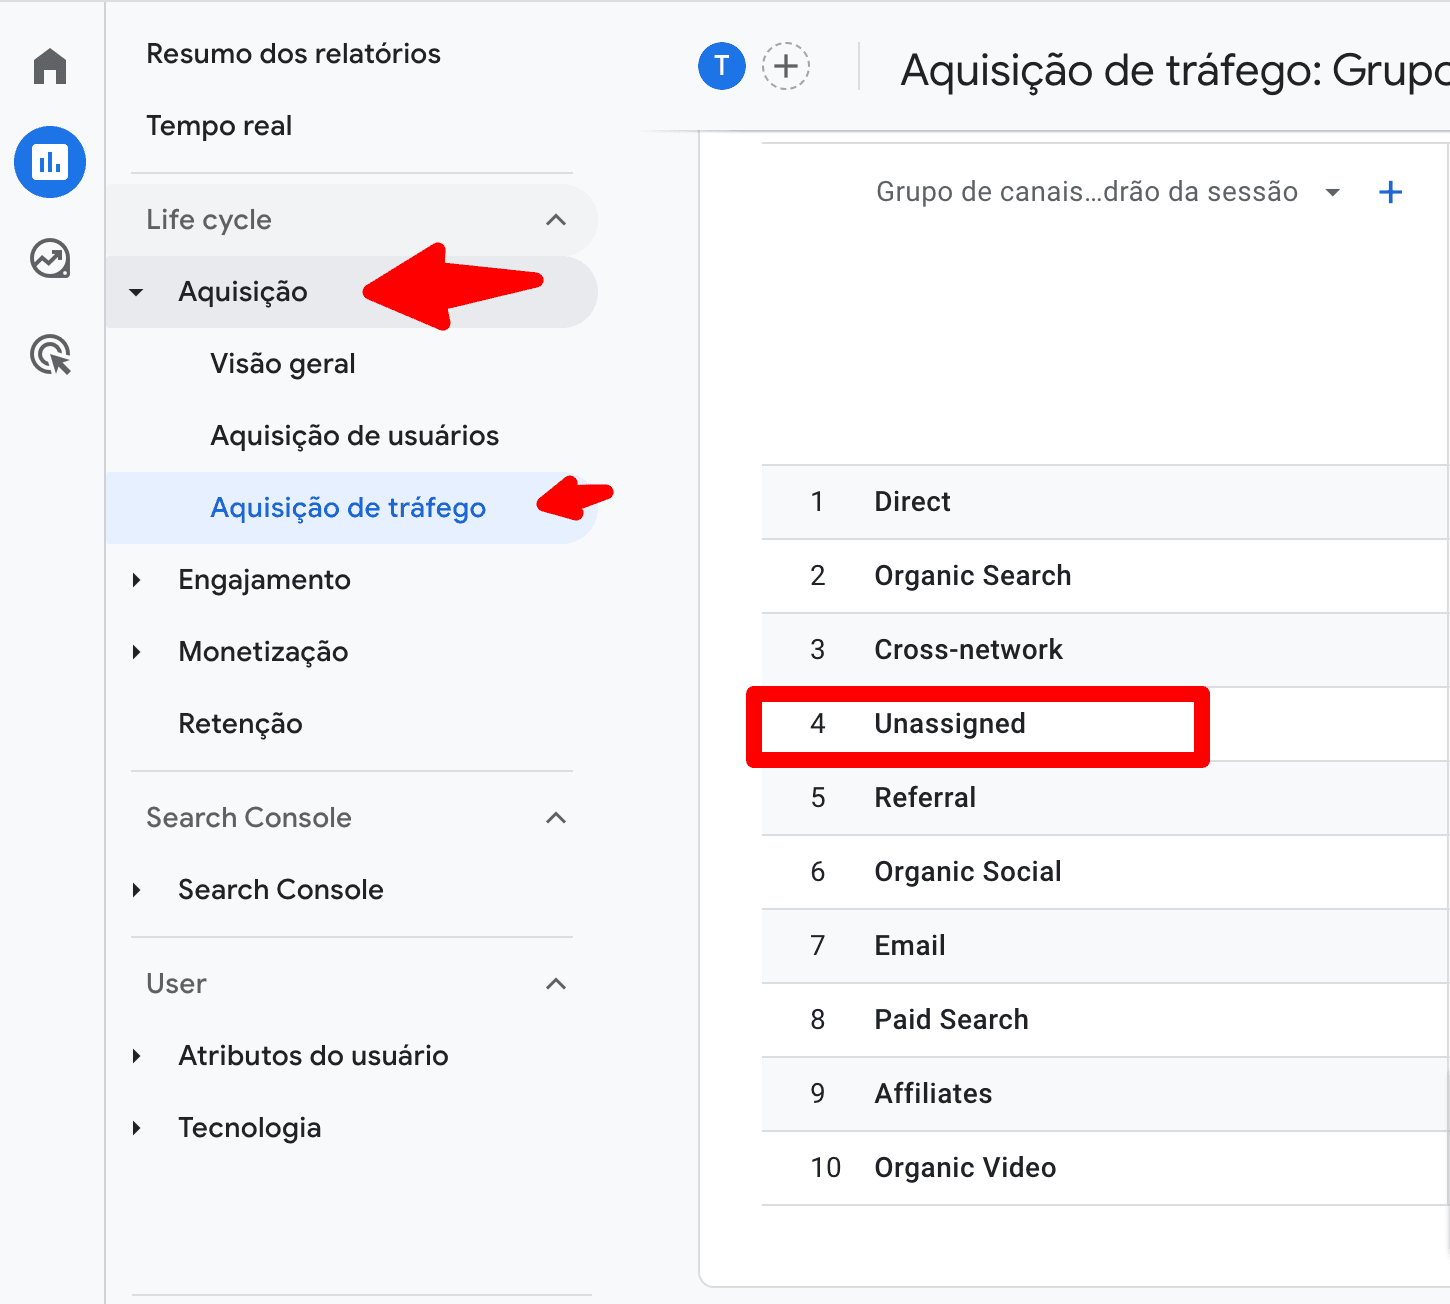Open the Advertising cursor-target icon
This screenshot has height=1304, width=1450.
pos(50,355)
